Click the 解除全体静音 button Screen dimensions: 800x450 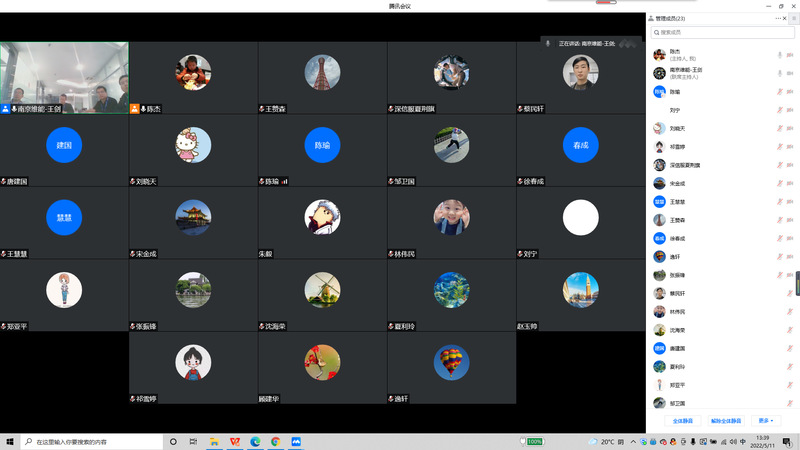pos(726,421)
